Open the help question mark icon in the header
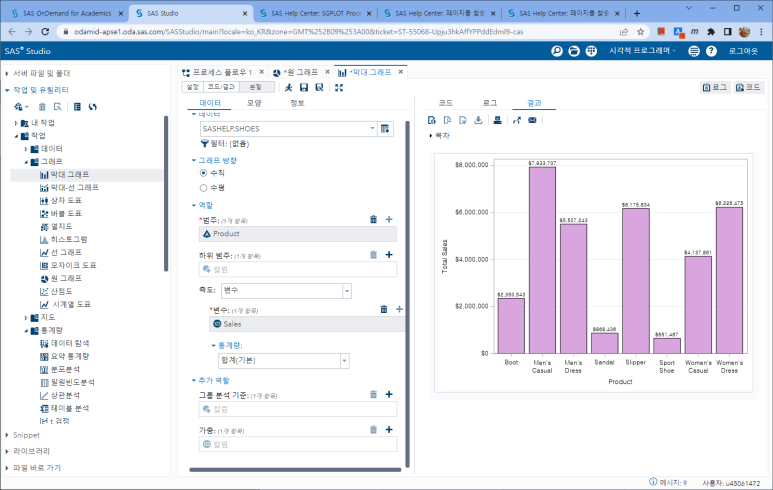Image resolution: width=773 pixels, height=490 pixels. (711, 51)
